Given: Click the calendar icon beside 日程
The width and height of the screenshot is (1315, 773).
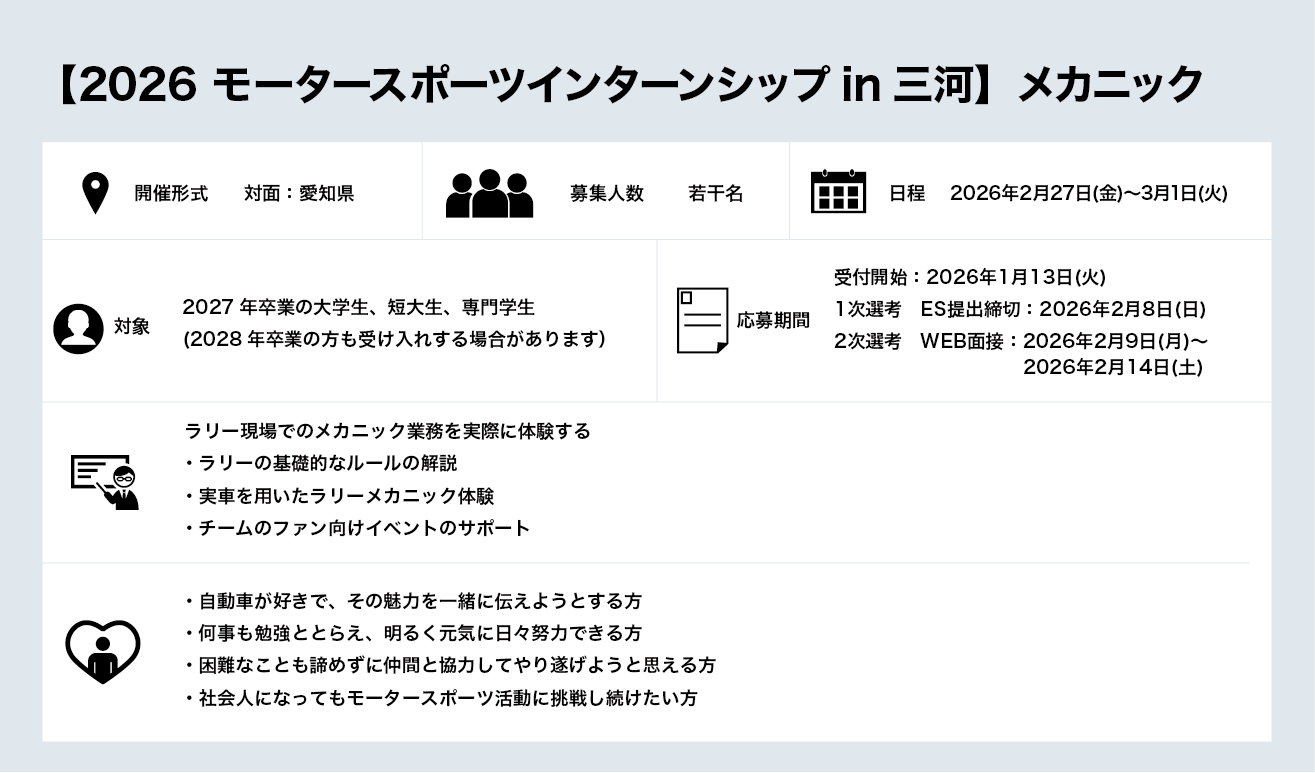Looking at the screenshot, I should 838,192.
